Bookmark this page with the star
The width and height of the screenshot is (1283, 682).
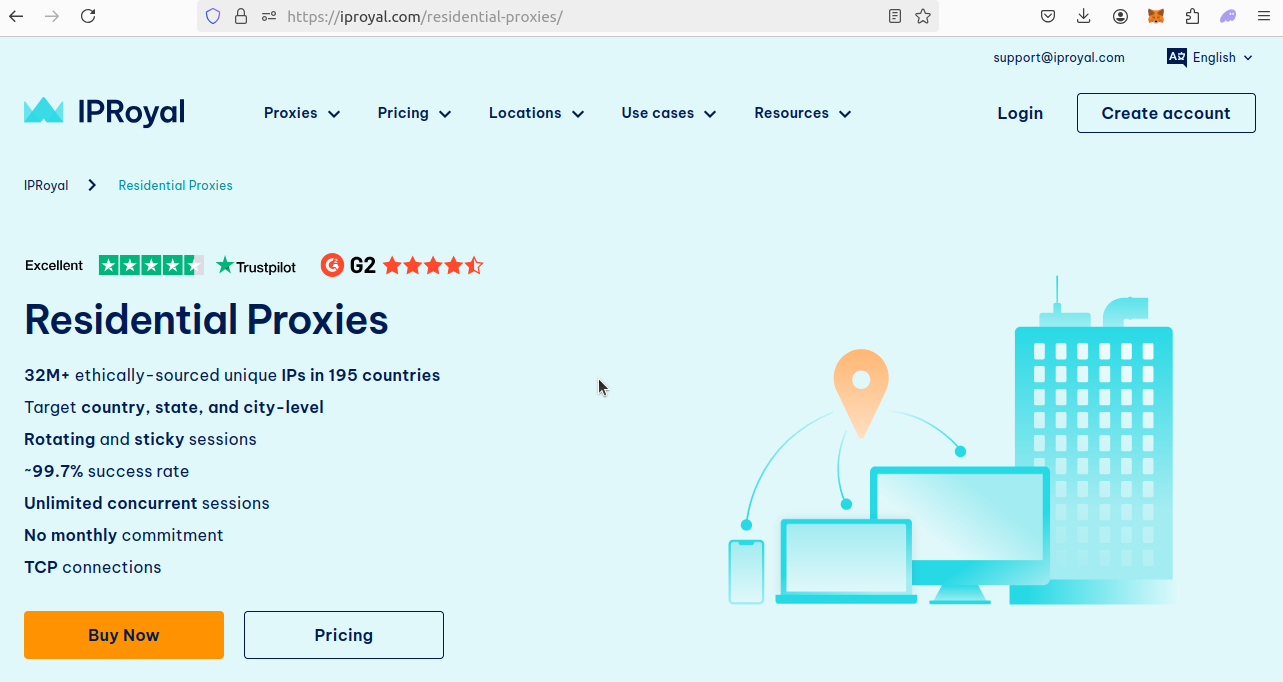pyautogui.click(x=923, y=16)
